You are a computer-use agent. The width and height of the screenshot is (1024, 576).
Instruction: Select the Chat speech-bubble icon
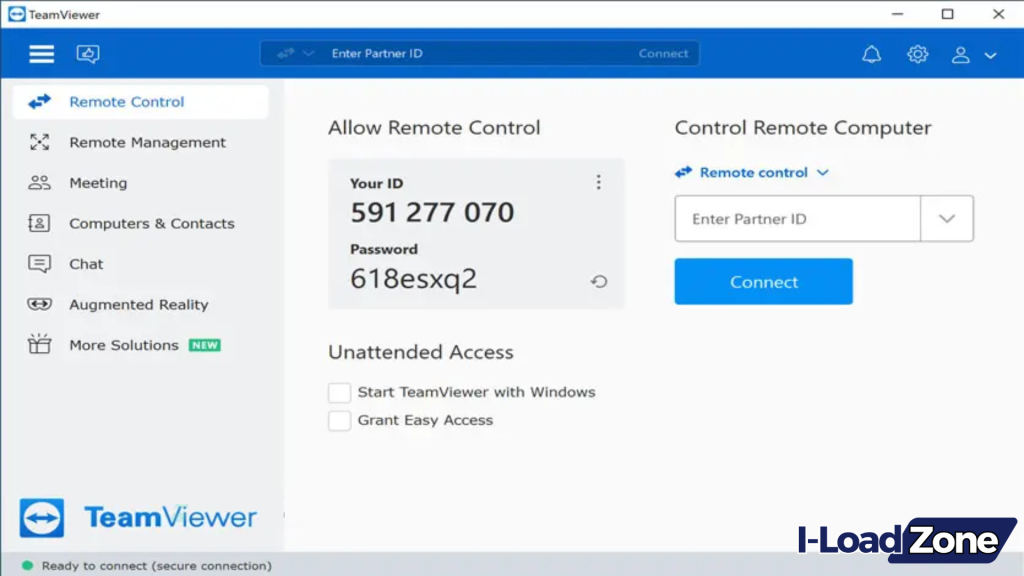click(x=39, y=263)
